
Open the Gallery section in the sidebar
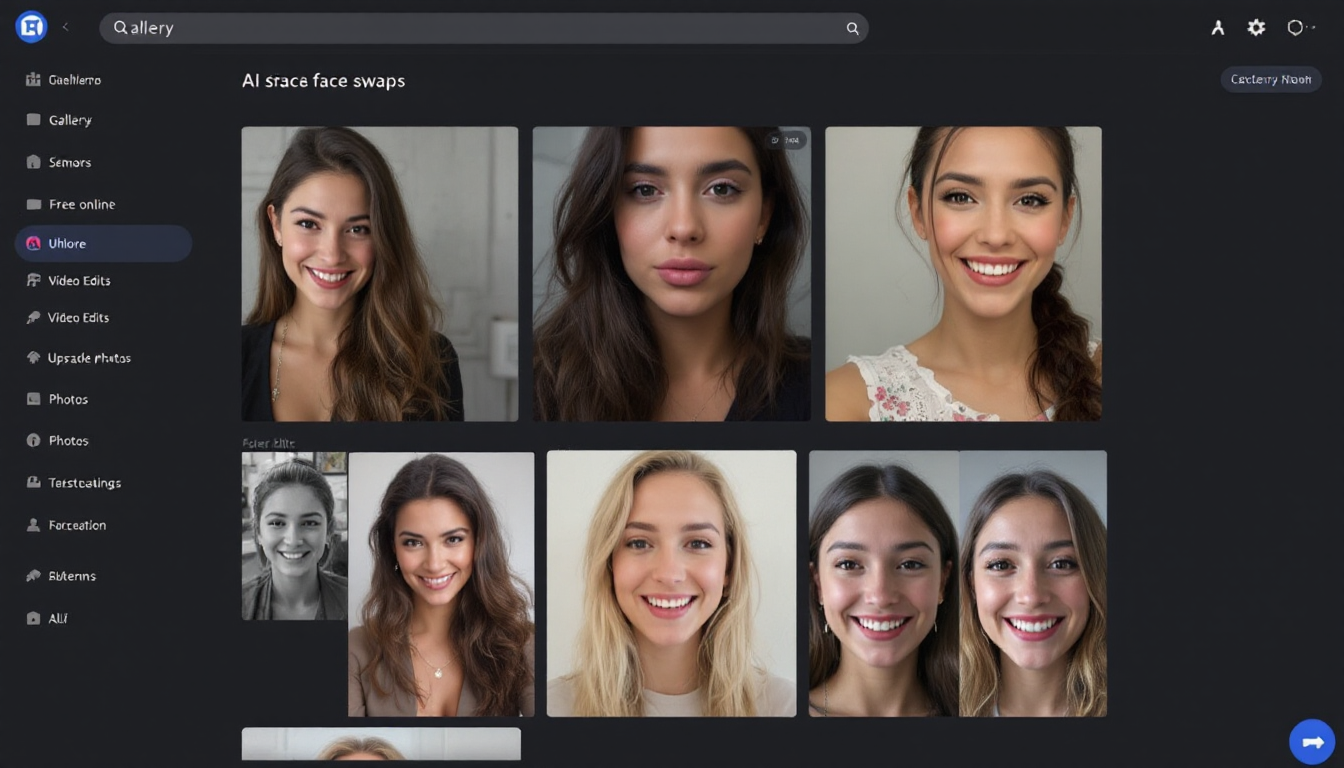[x=66, y=120]
